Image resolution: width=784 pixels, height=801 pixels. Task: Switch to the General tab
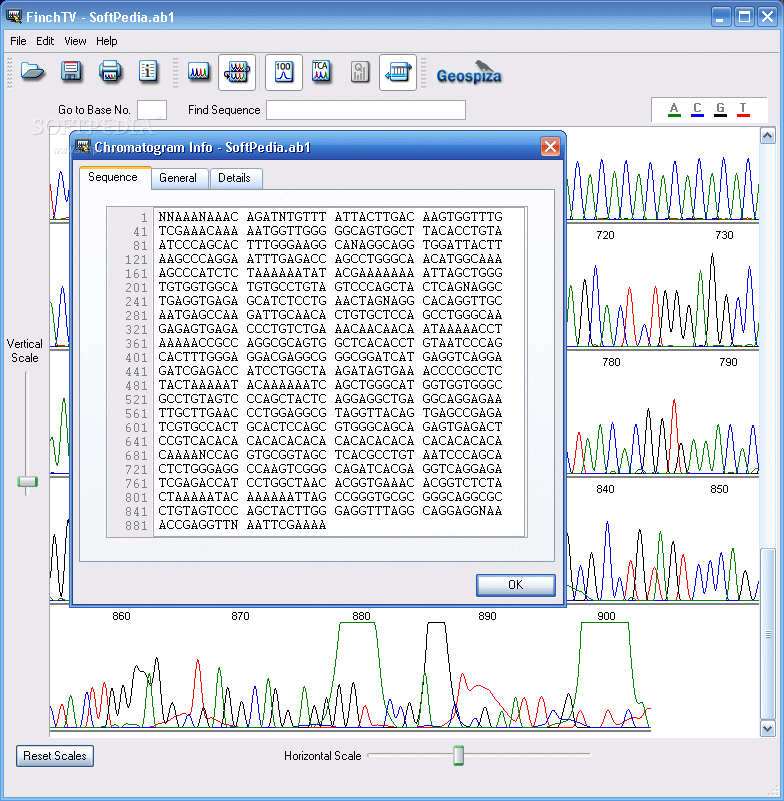click(x=178, y=178)
